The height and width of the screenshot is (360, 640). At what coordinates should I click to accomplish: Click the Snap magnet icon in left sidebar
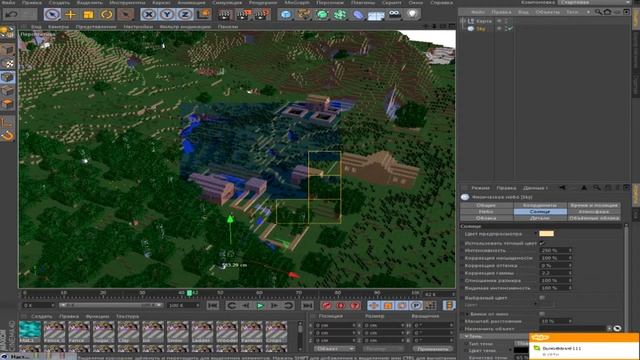[x=7, y=136]
